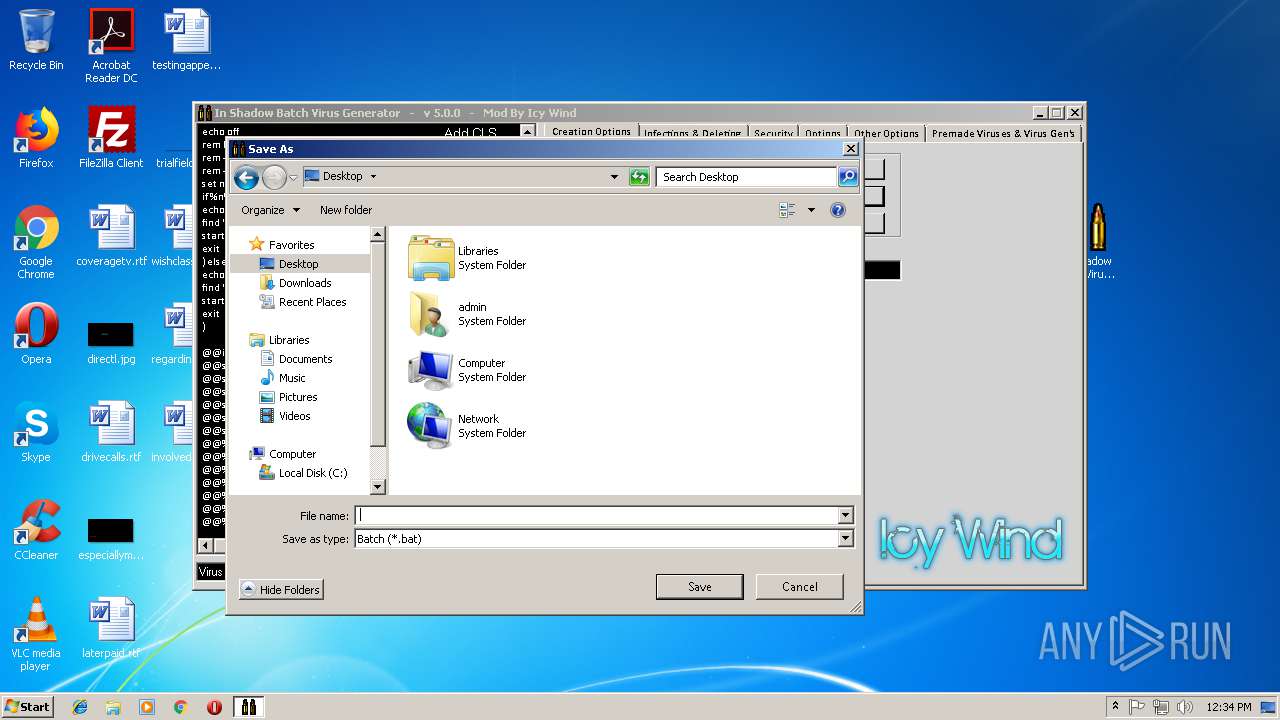Open Windows Explorer from taskbar
Viewport: 1280px width, 720px height.
tap(113, 707)
